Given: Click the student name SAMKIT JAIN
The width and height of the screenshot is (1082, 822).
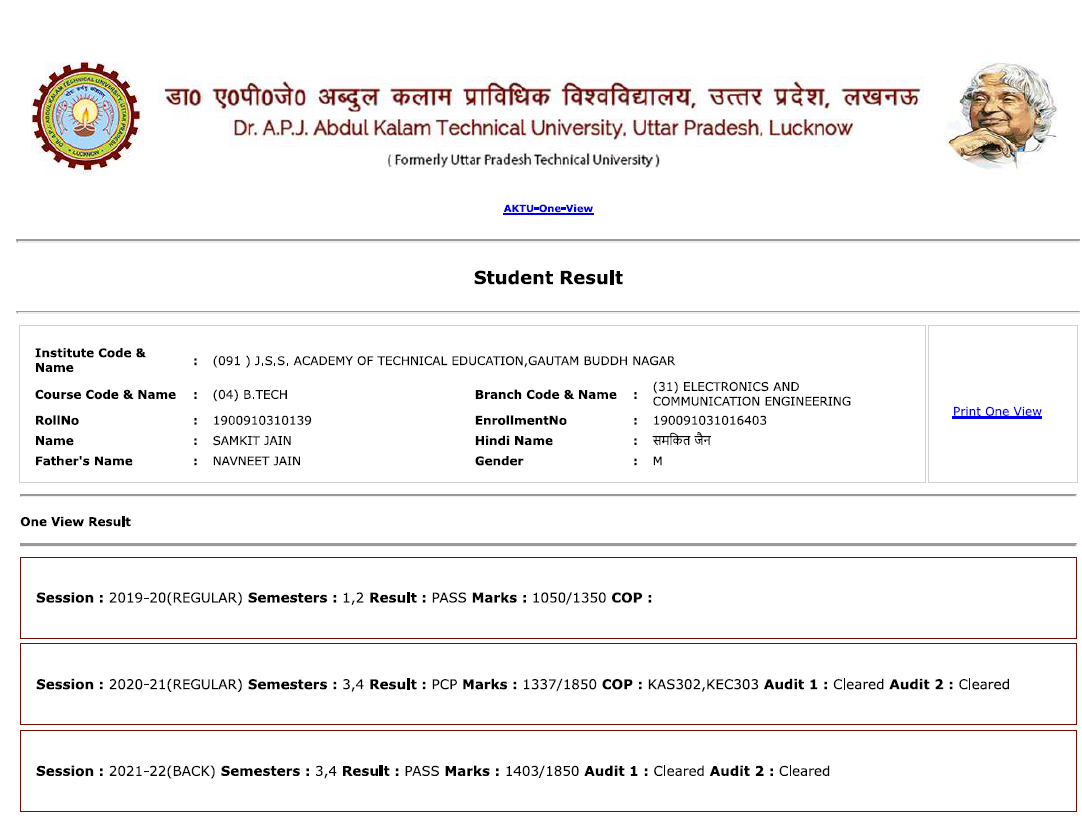Looking at the screenshot, I should 252,441.
